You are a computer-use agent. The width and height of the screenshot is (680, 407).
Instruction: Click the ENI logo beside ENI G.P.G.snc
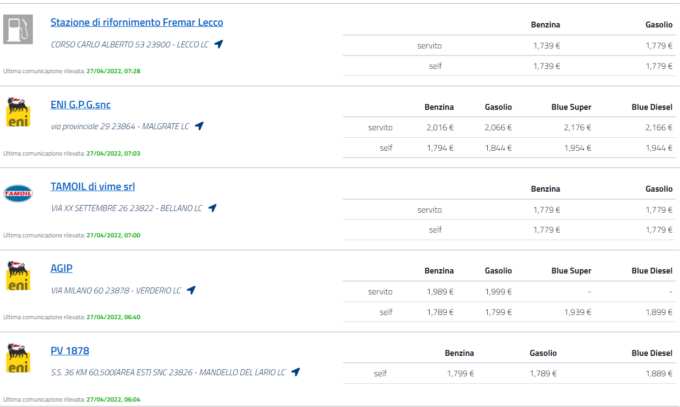click(x=18, y=112)
